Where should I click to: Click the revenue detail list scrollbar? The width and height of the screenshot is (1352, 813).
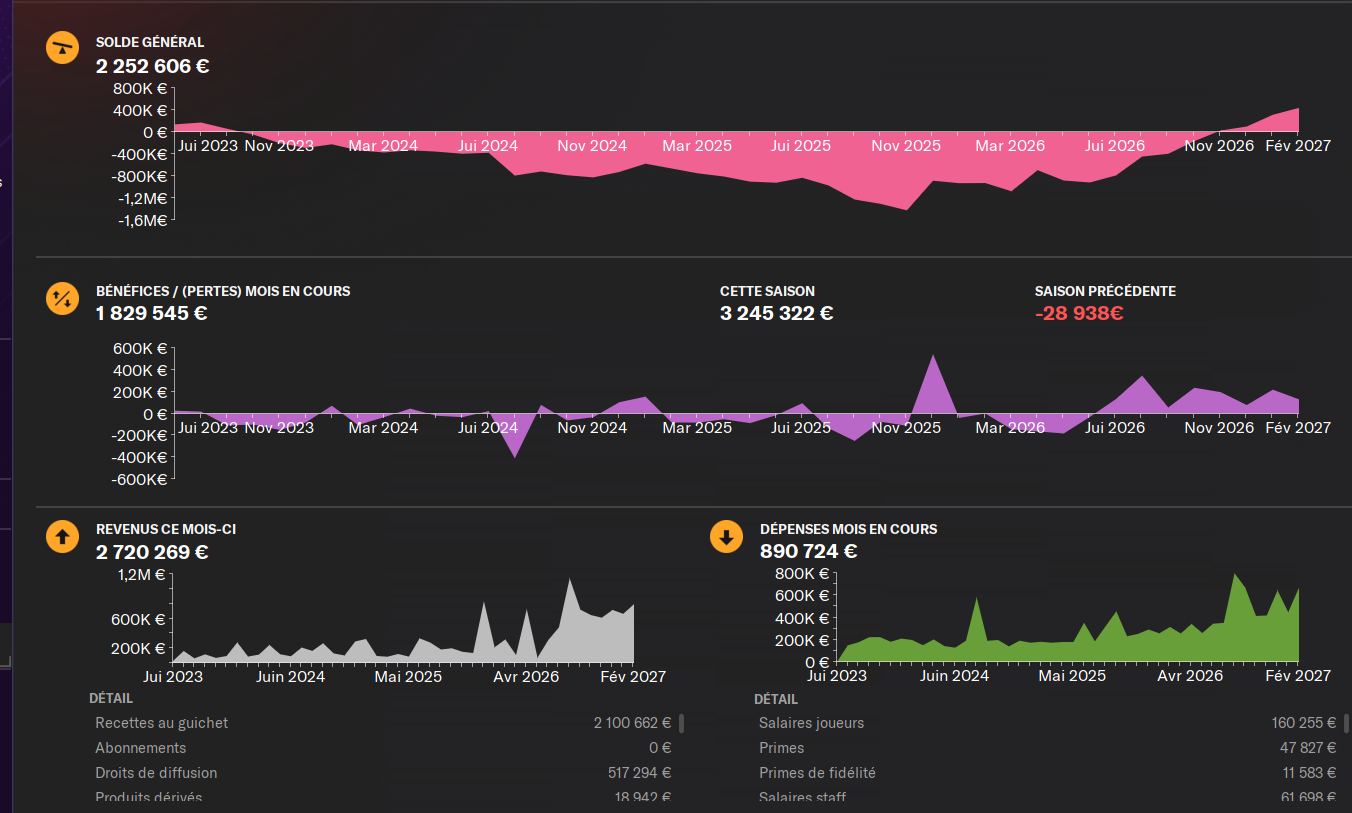tap(682, 723)
